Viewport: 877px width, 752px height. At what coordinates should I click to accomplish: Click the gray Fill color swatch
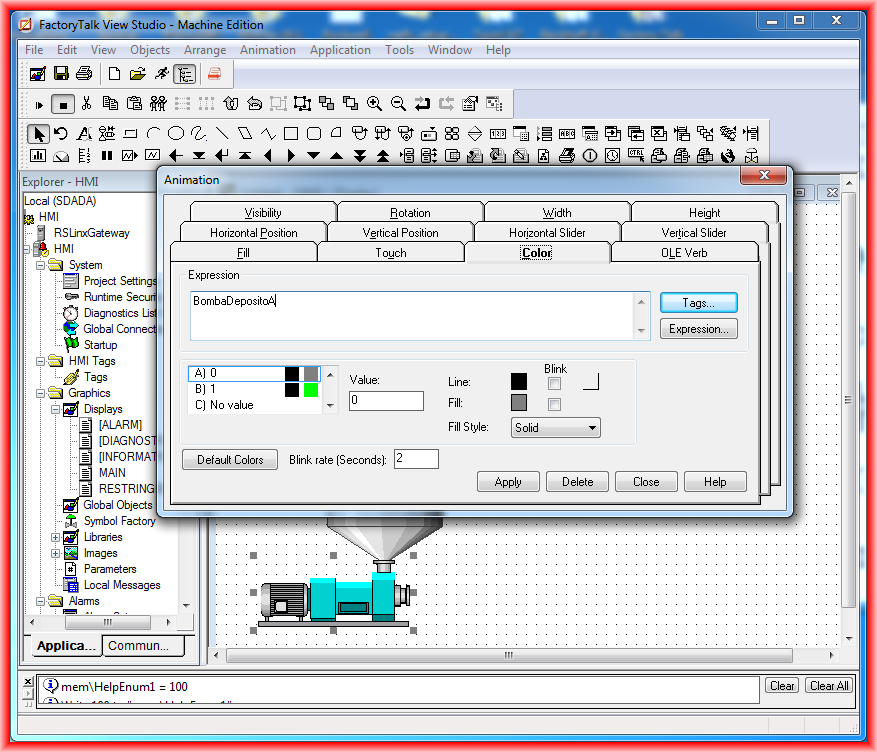(519, 403)
